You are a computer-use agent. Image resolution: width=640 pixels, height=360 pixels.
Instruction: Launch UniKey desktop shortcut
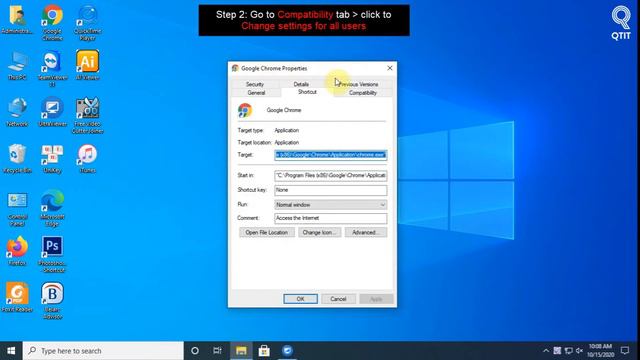click(x=52, y=158)
